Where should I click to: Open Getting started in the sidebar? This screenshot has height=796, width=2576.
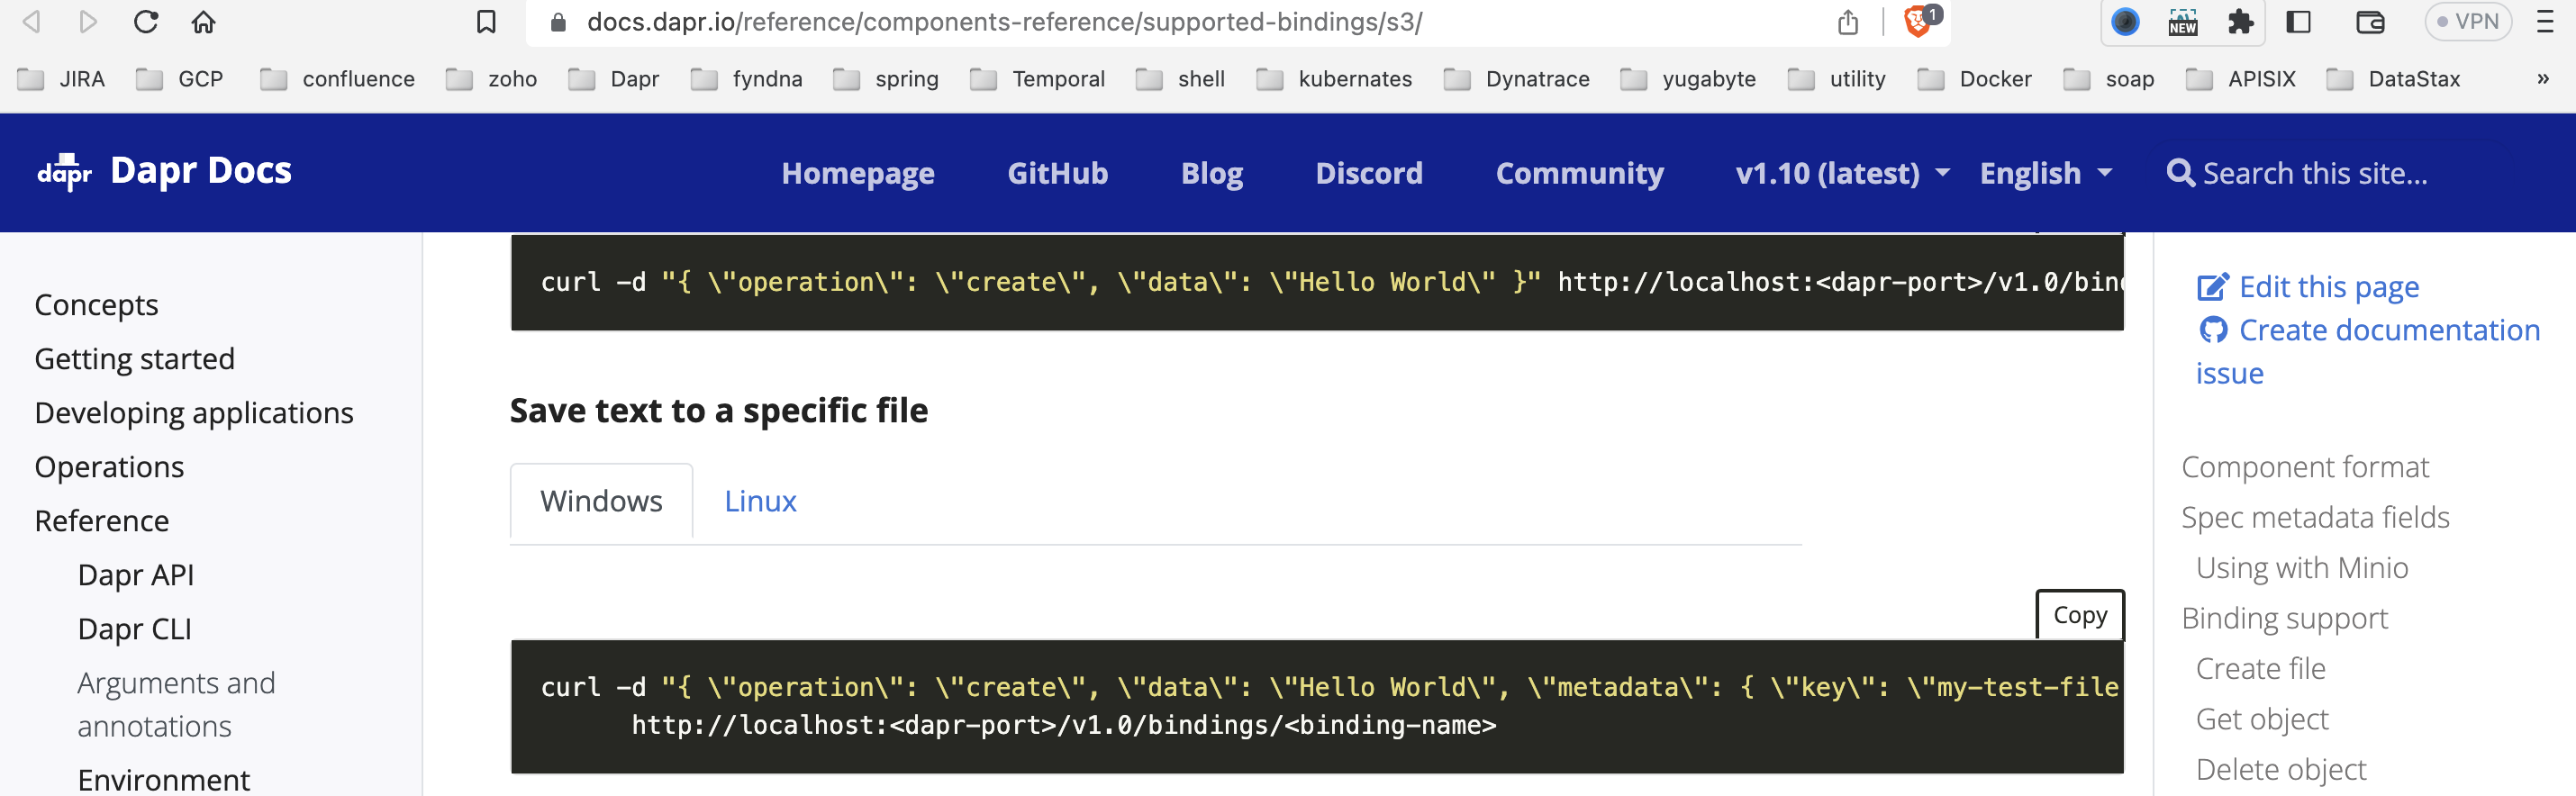pyautogui.click(x=134, y=359)
